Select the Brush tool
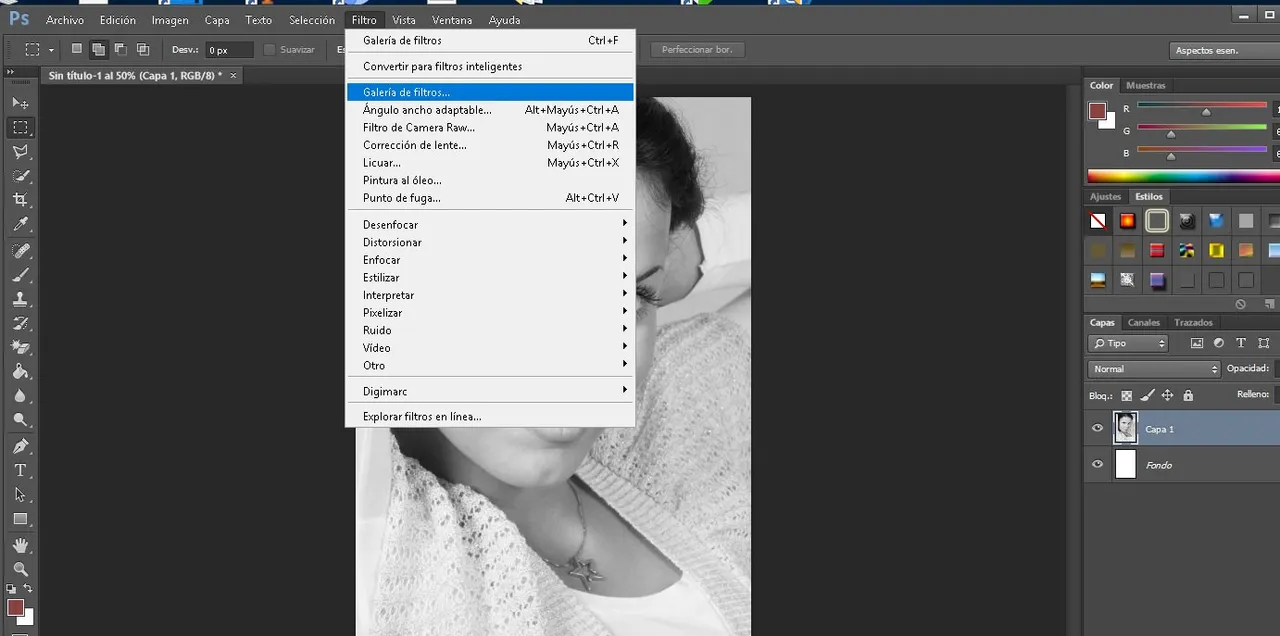1280x636 pixels. 20,274
